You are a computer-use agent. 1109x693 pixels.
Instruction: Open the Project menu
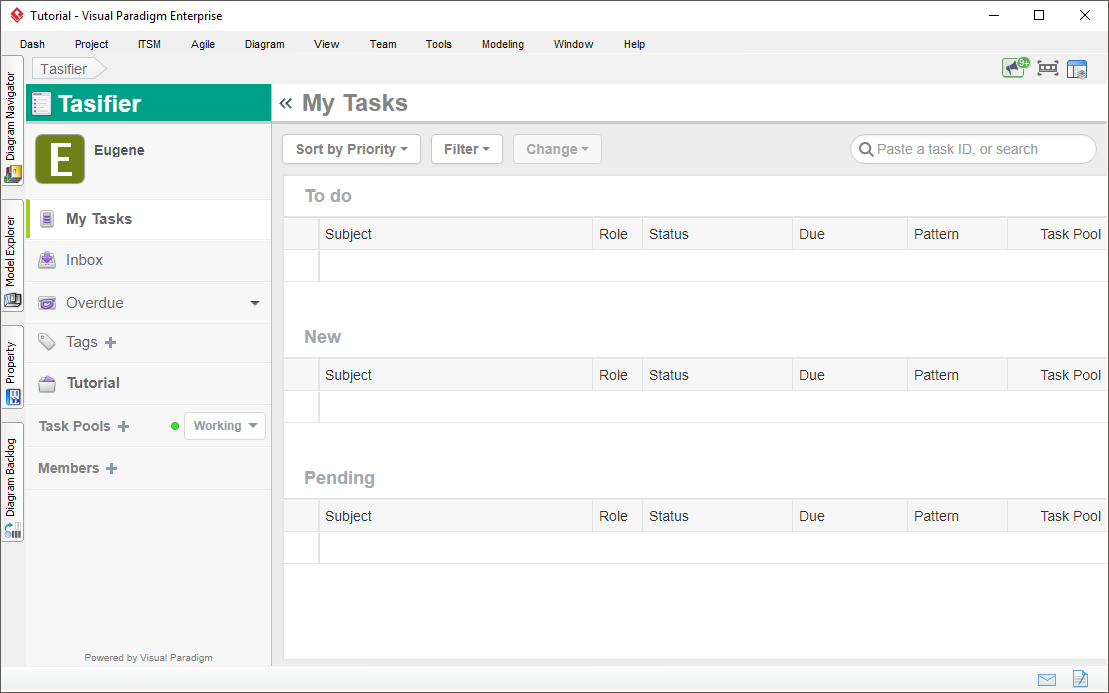(91, 44)
